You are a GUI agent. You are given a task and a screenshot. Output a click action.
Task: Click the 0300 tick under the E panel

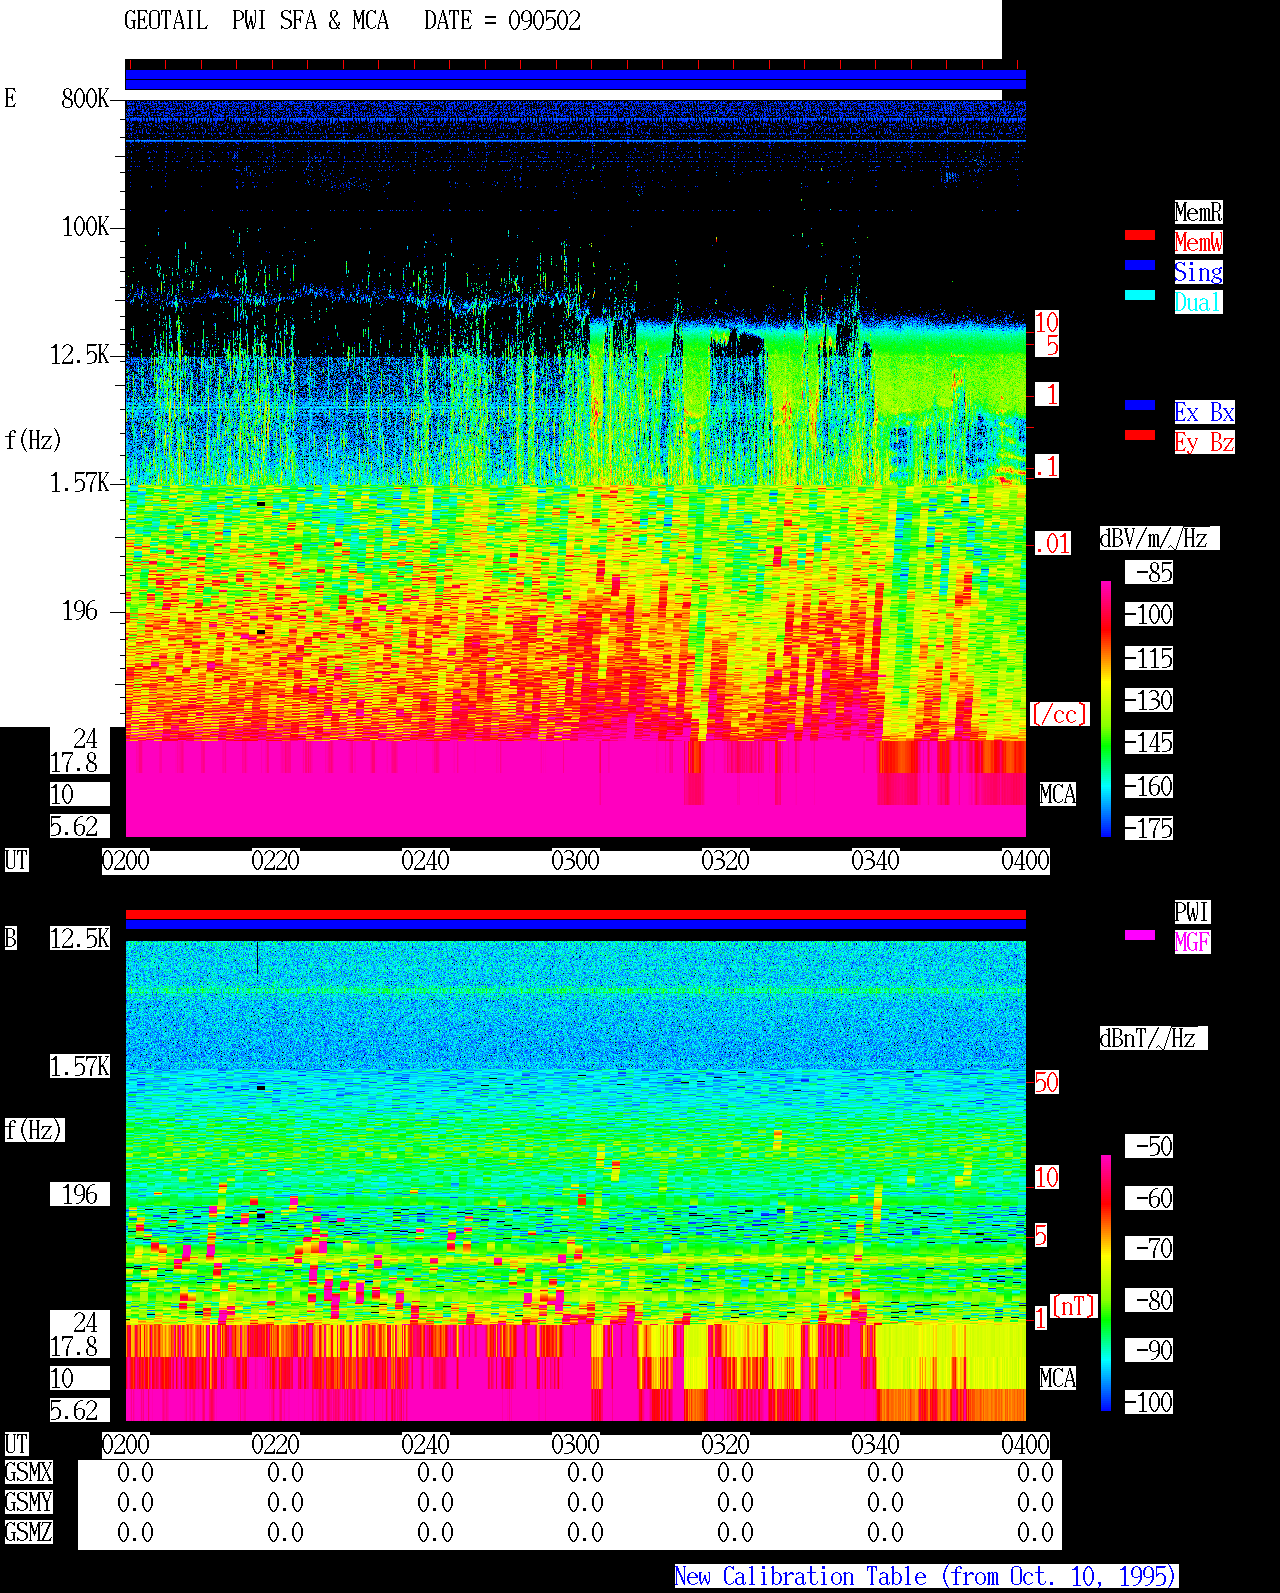(x=576, y=861)
